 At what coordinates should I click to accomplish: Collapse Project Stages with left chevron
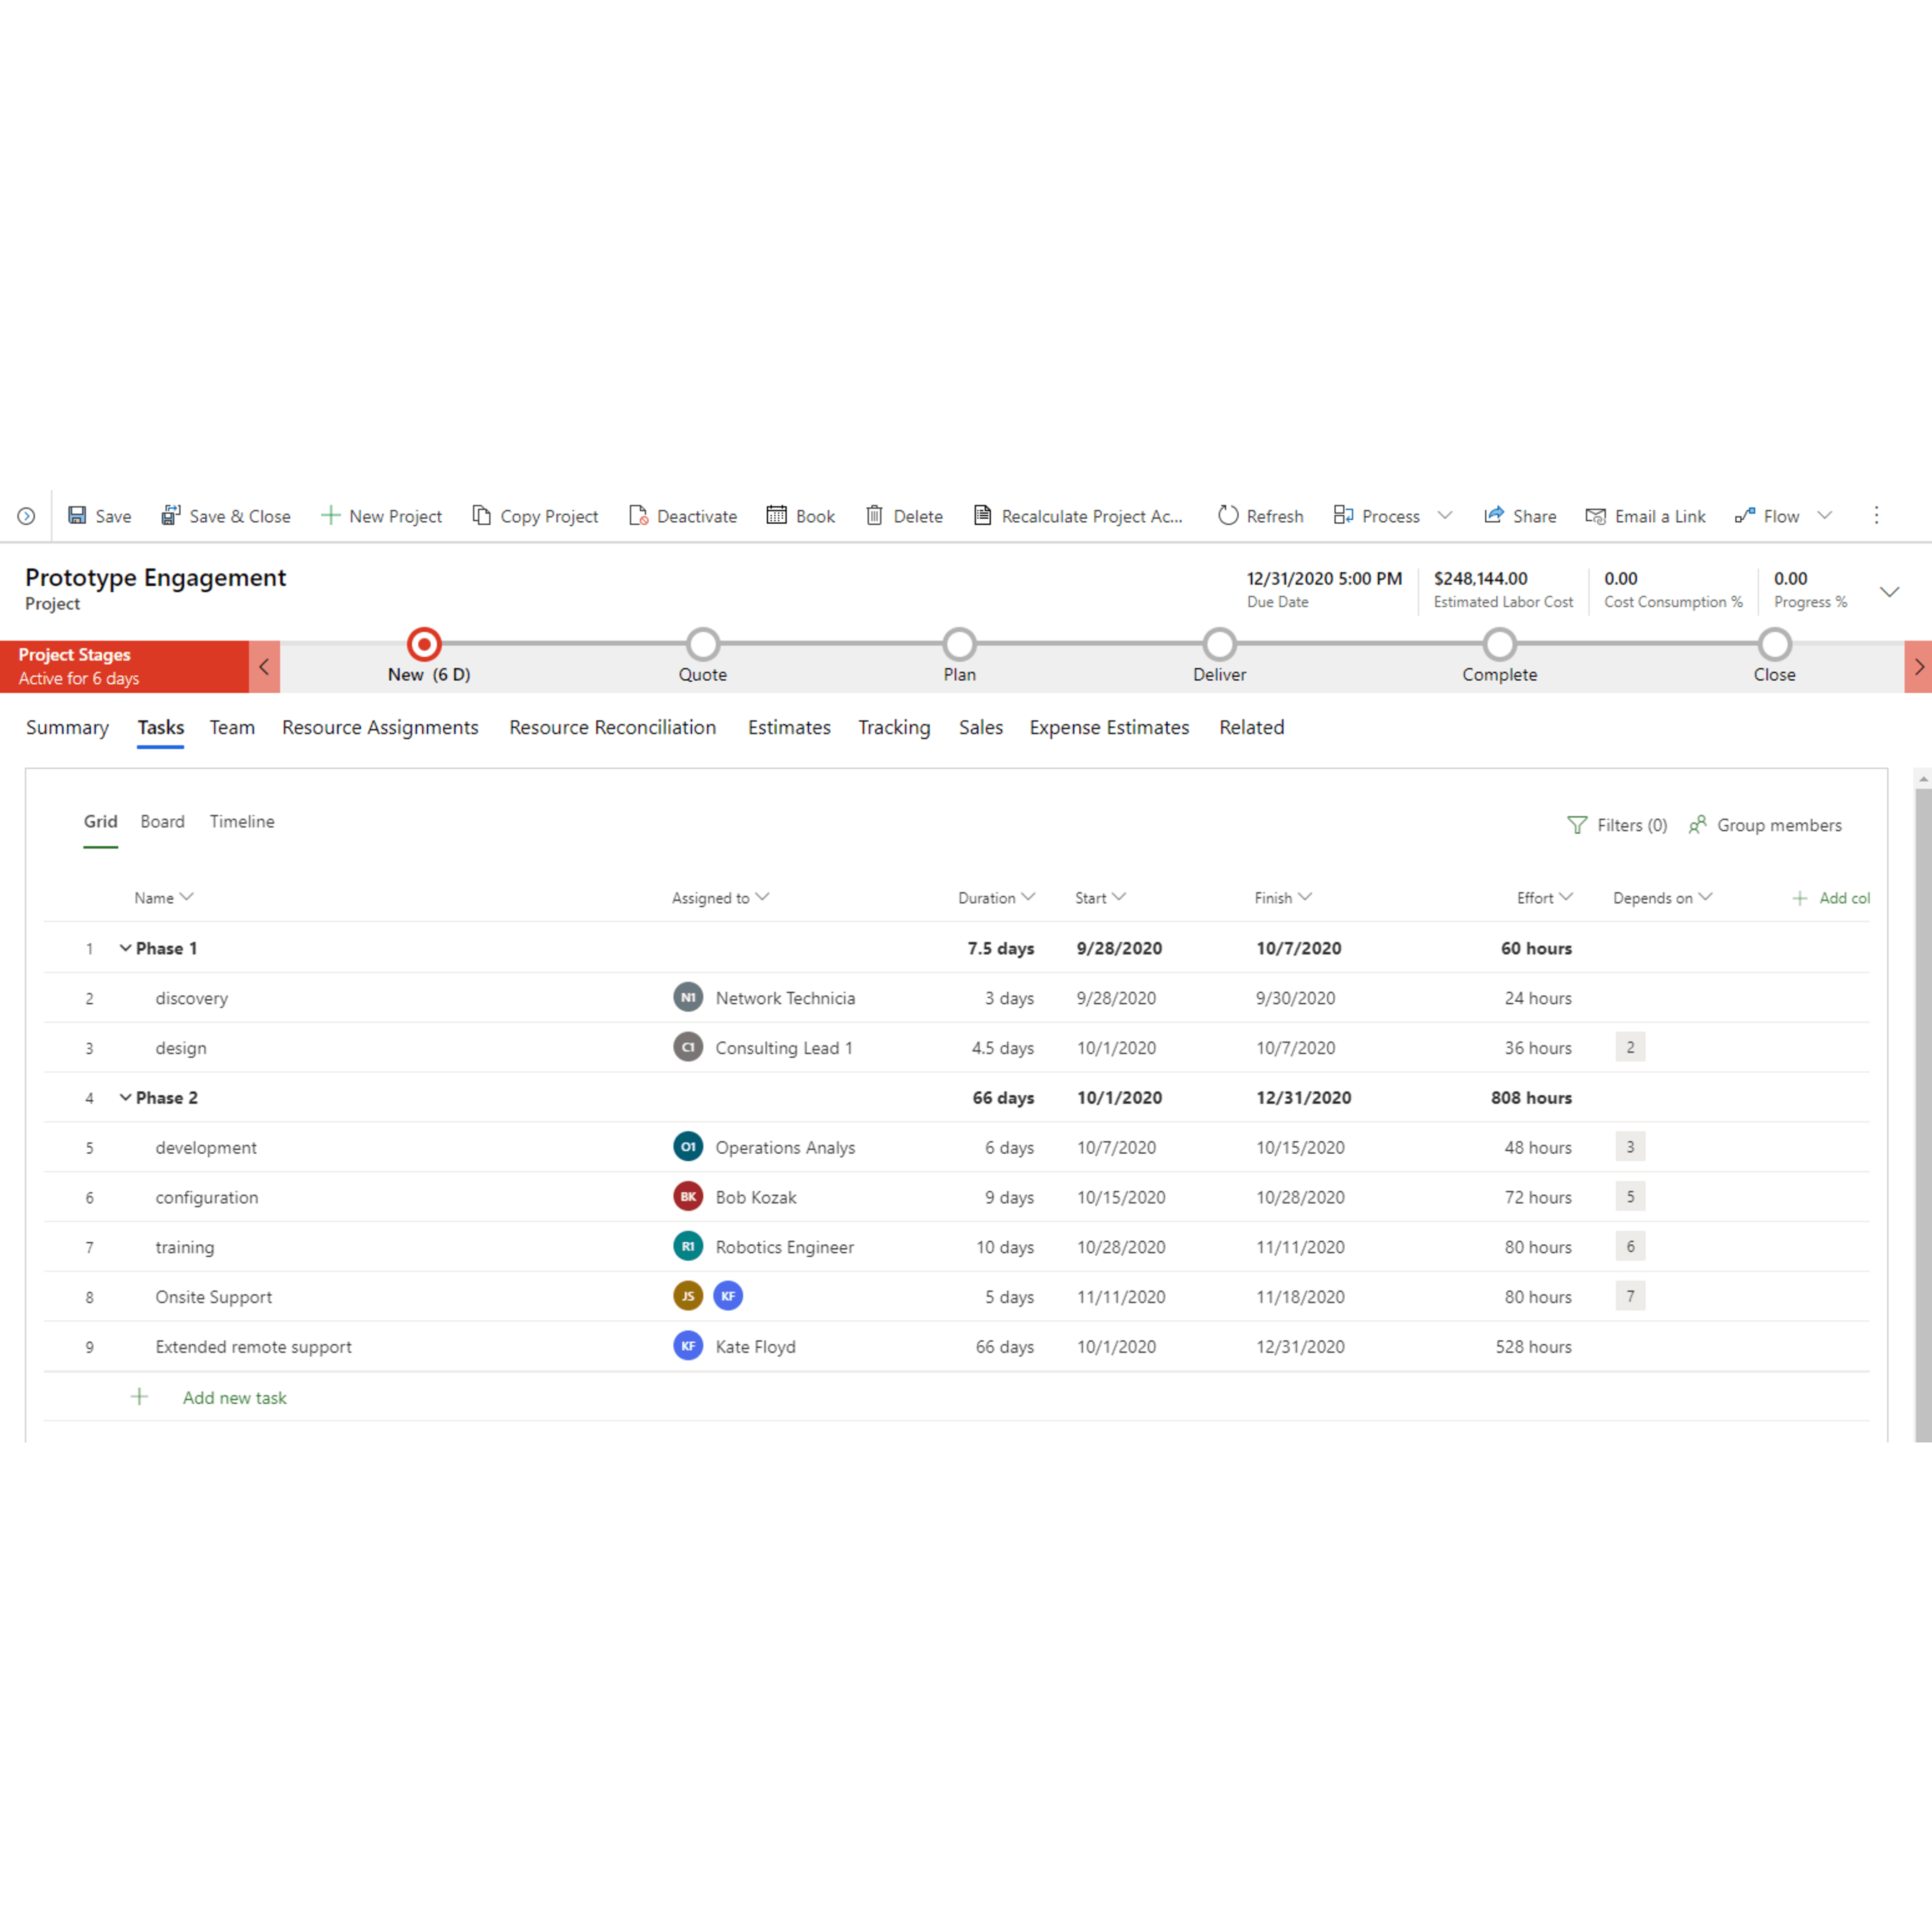[x=264, y=666]
